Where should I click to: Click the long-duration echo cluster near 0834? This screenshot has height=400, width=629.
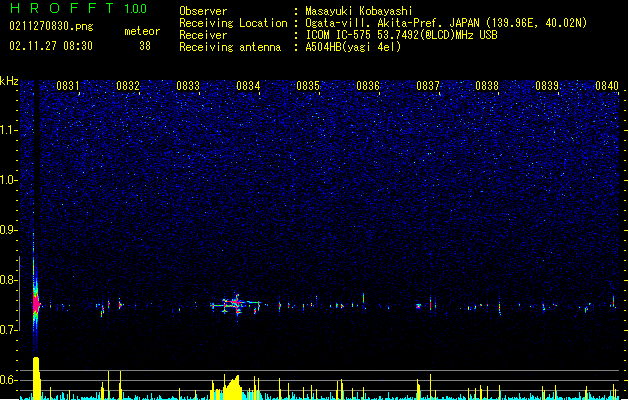click(236, 305)
